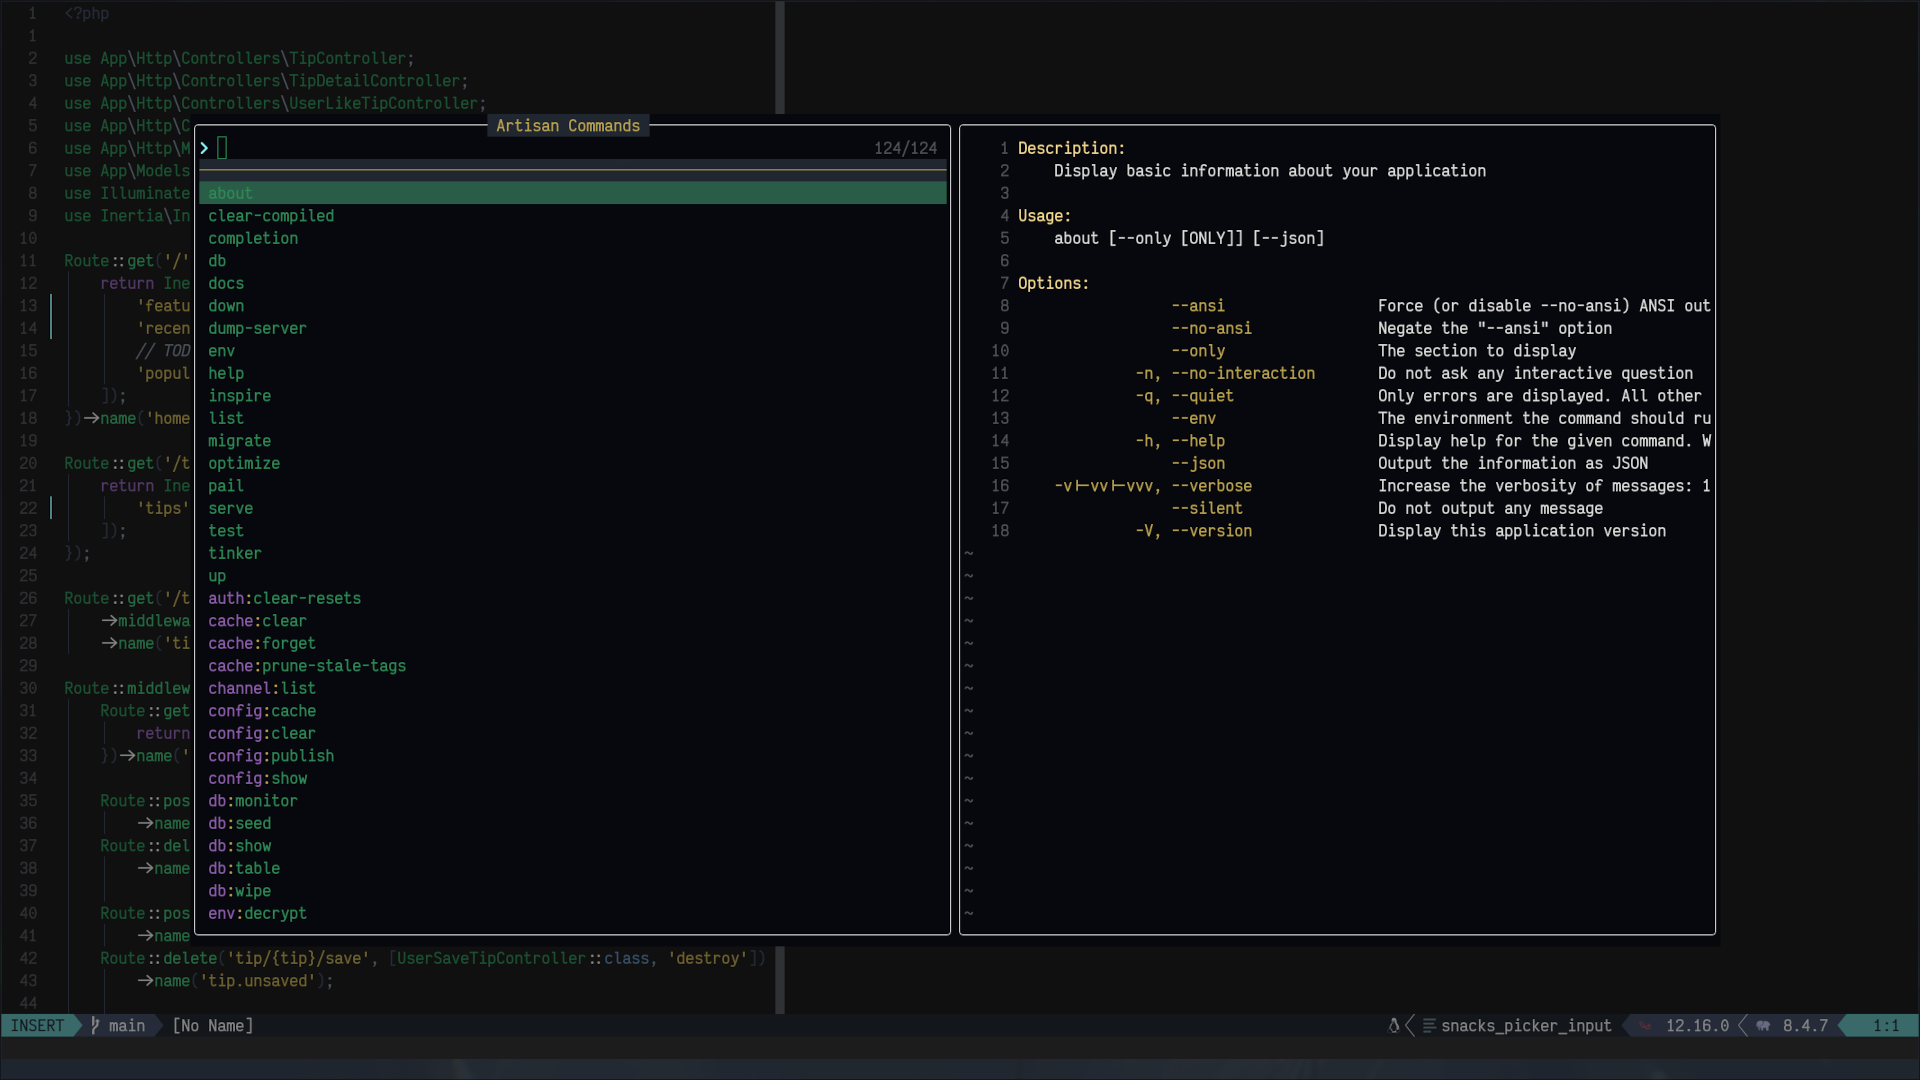Viewport: 1920px width, 1080px height.
Task: Click the Linux penguin icon in statusline
Action: pos(1394,1026)
